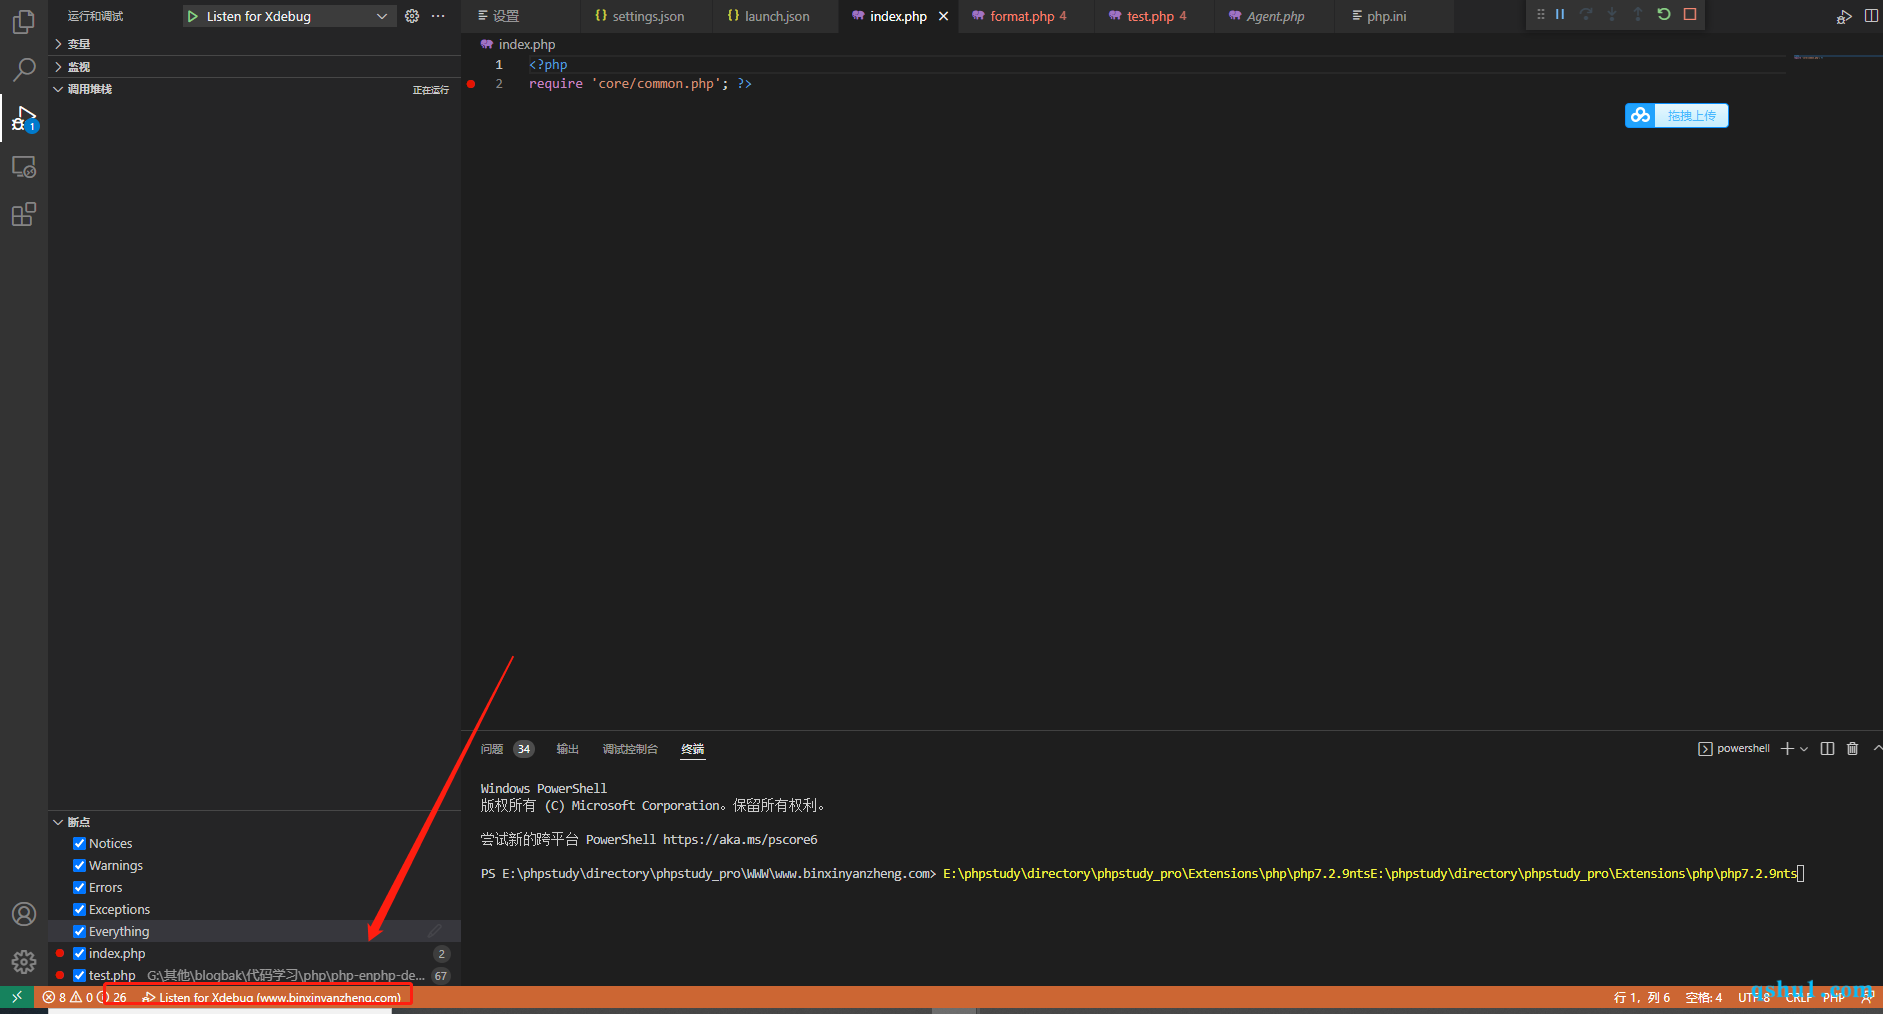Open the Explorer view in activity bar
The image size is (1883, 1014).
pos(24,21)
